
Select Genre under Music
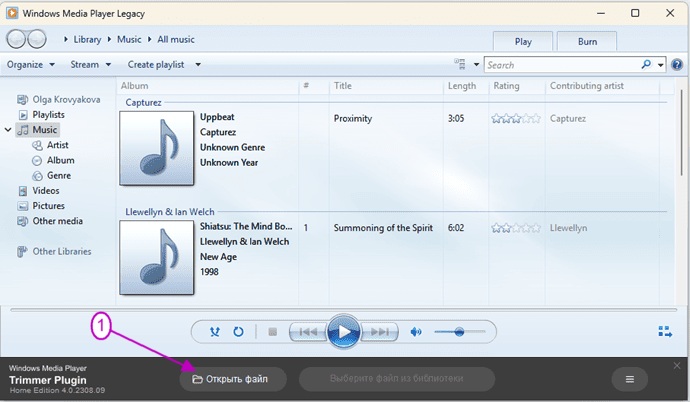click(x=51, y=175)
